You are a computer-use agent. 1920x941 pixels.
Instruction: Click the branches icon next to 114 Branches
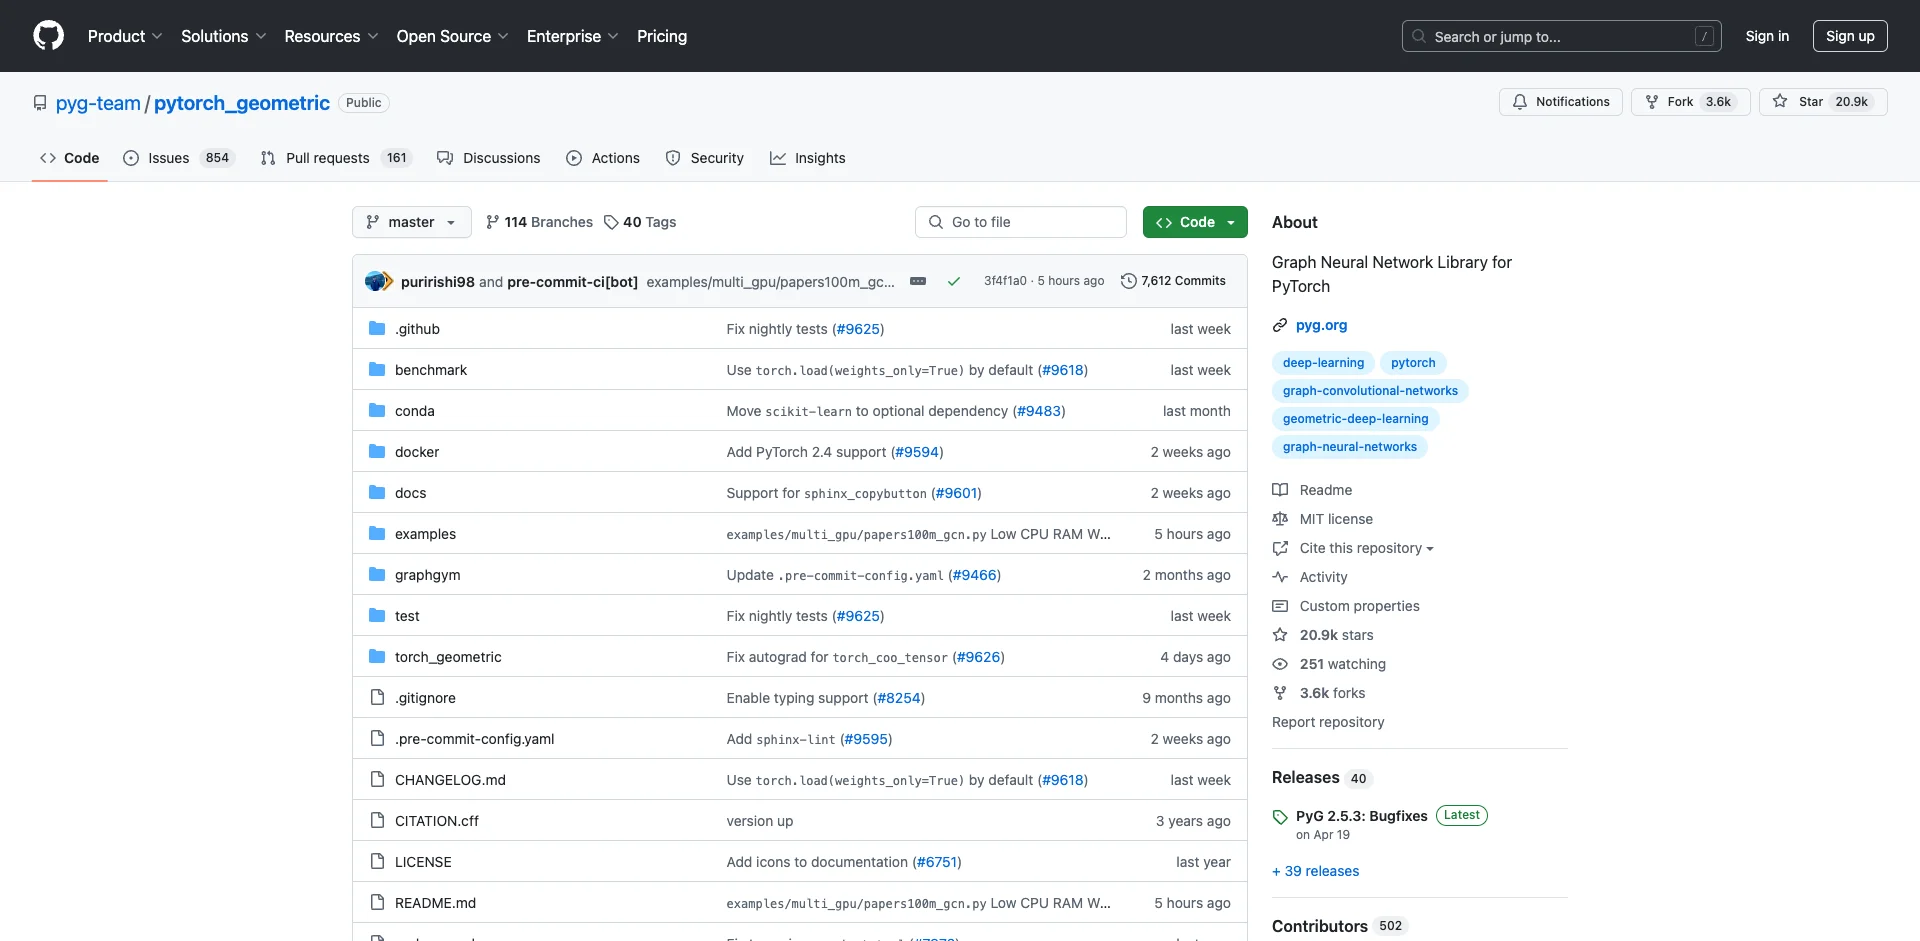coord(492,222)
